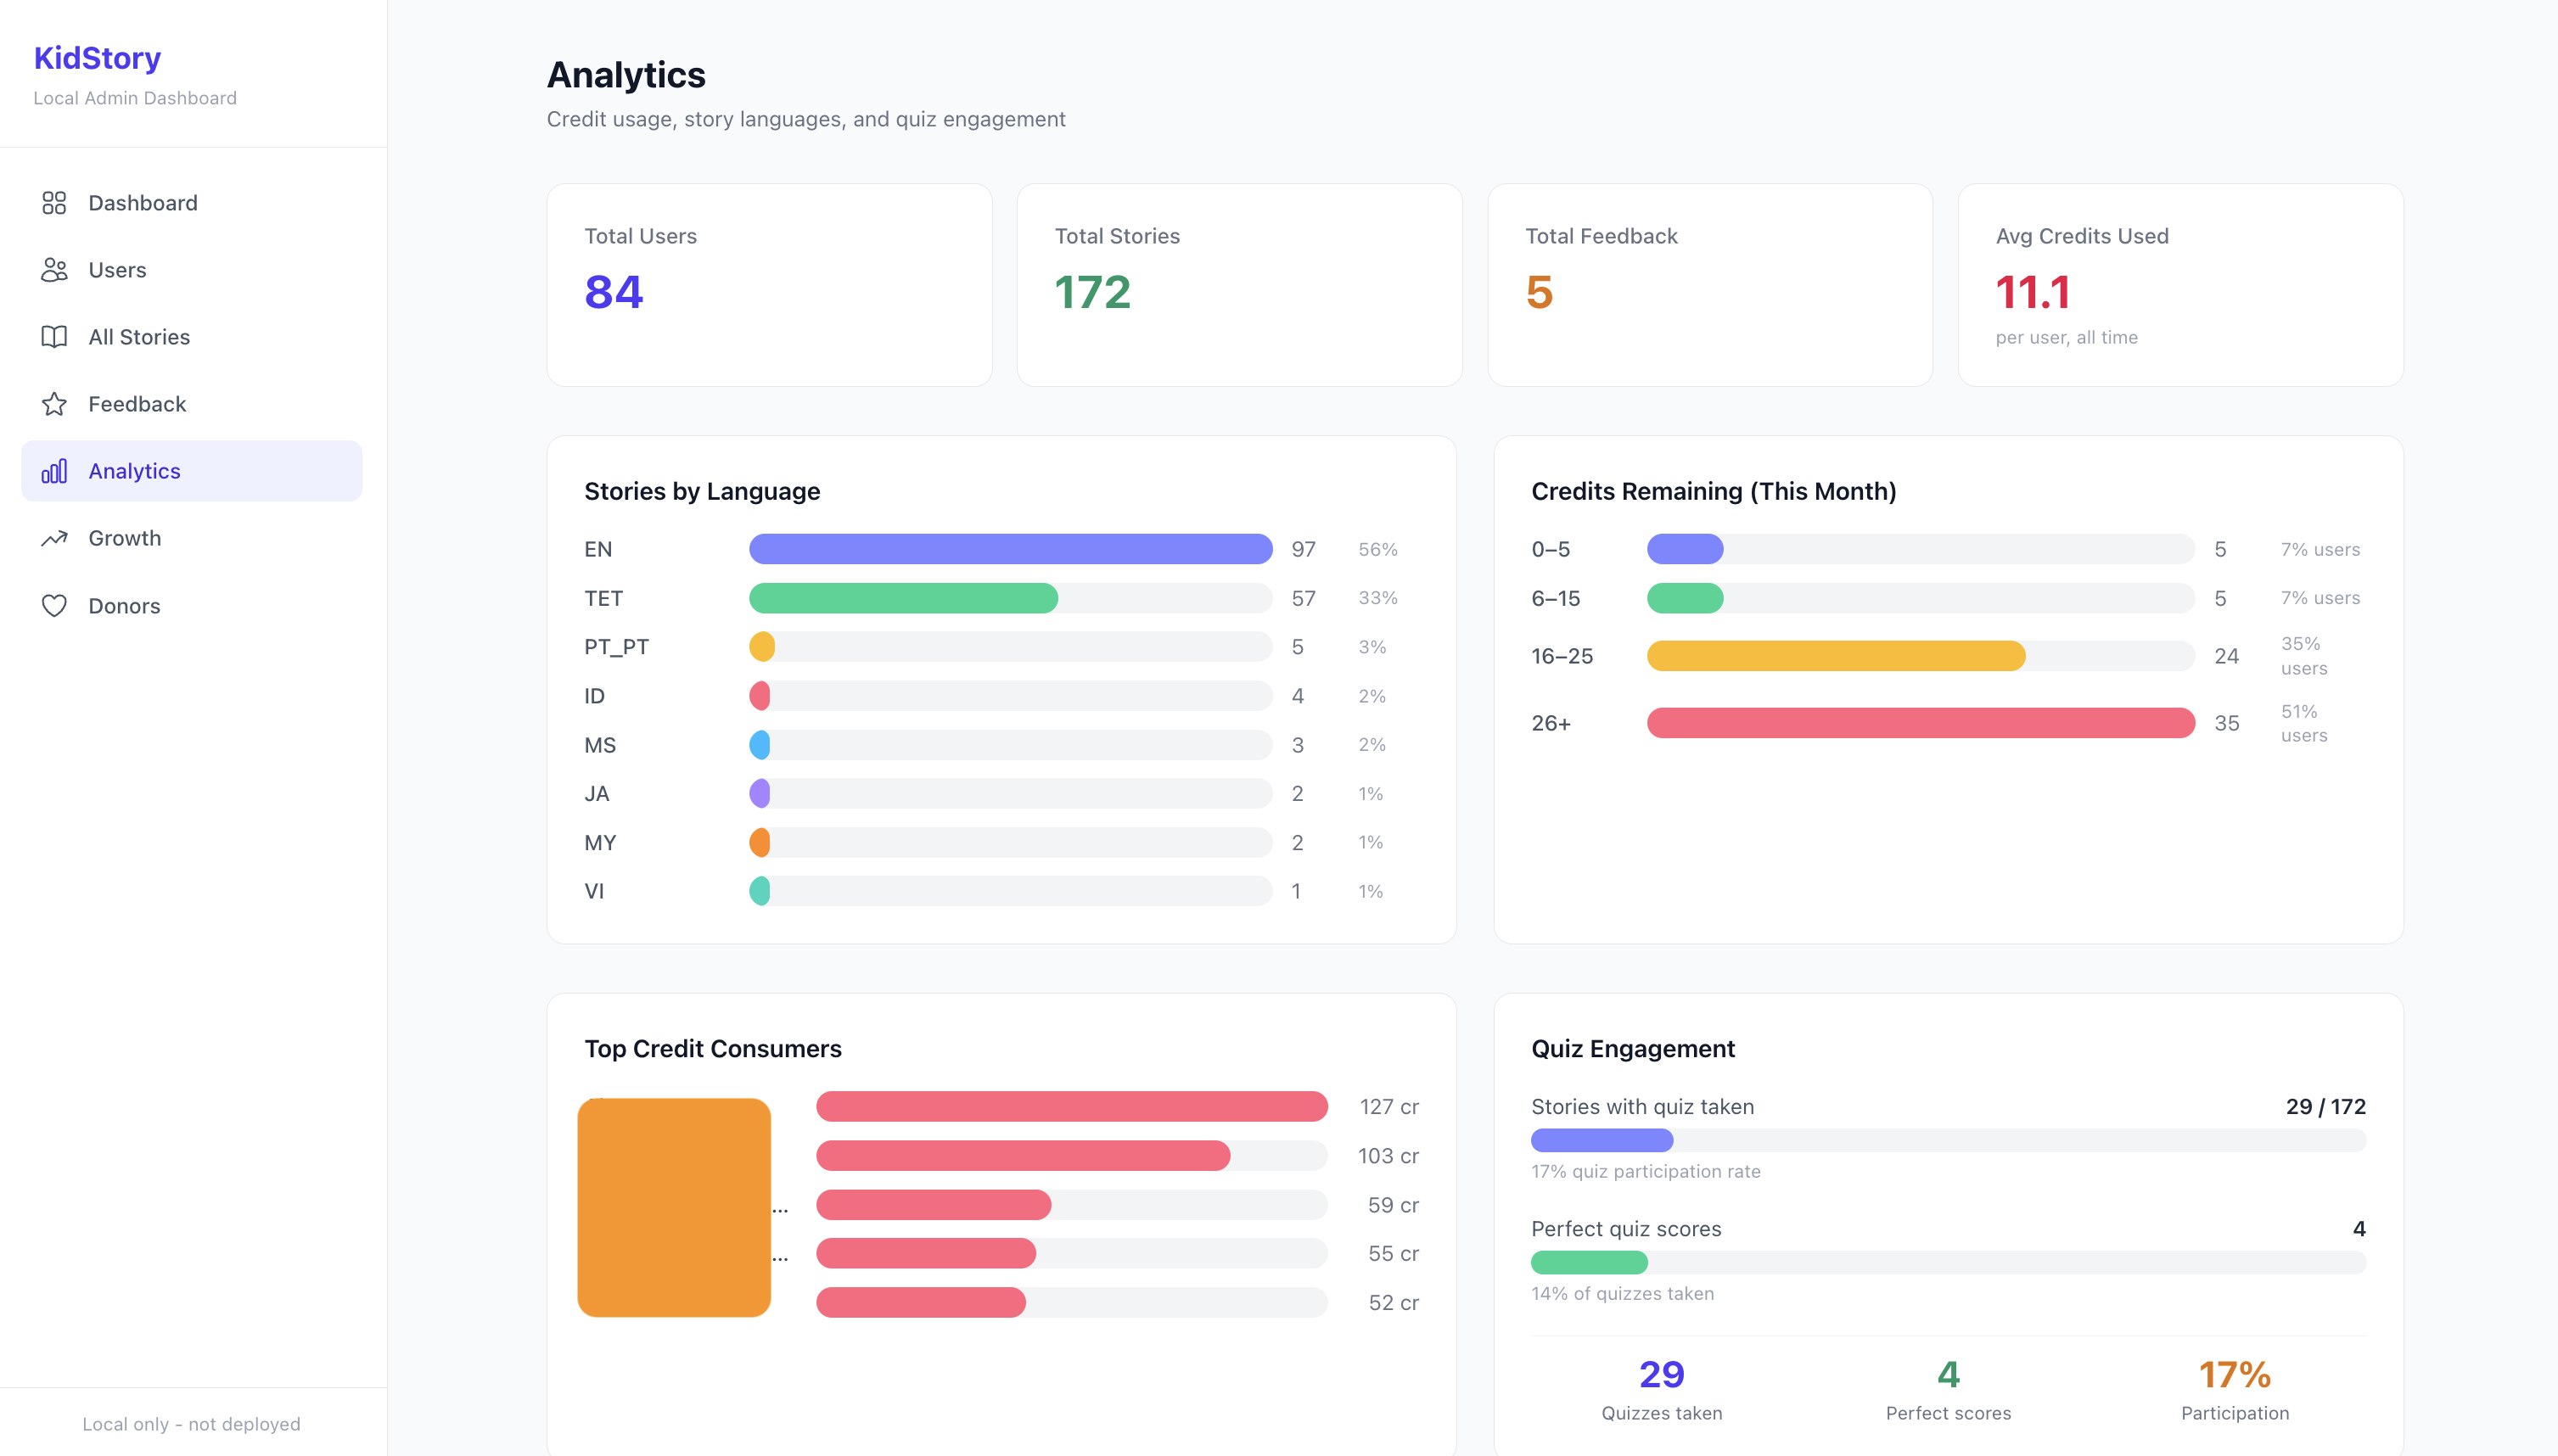
Task: Click the '56%' EN percentage
Action: (x=1377, y=549)
